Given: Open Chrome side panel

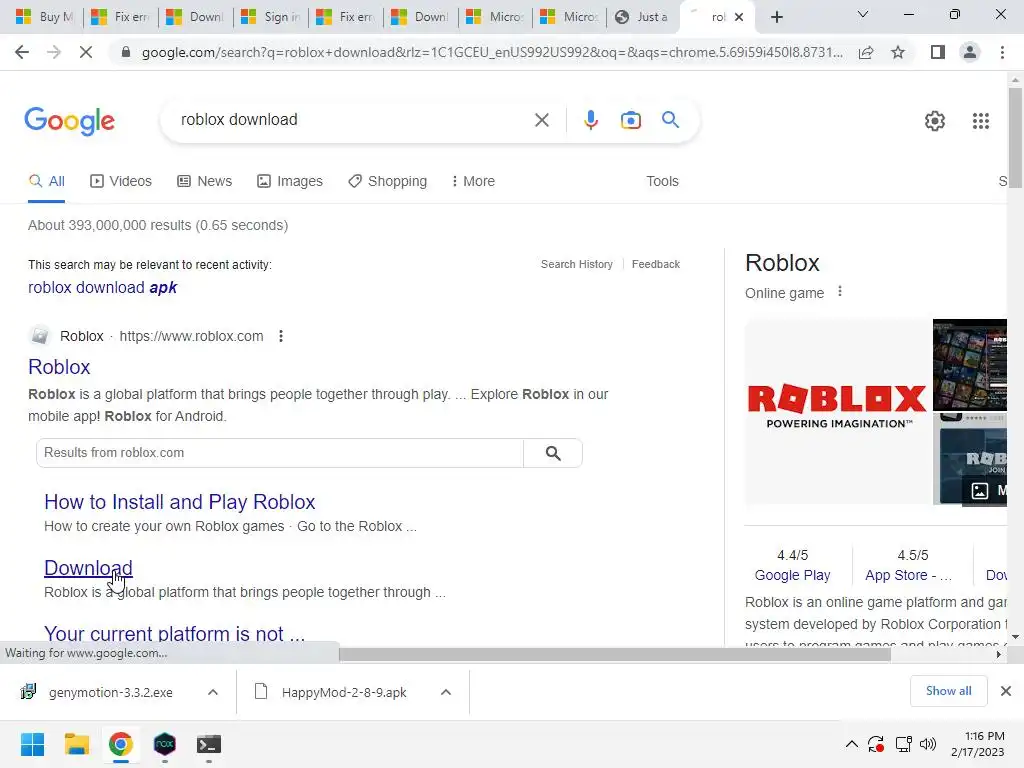Looking at the screenshot, I should pos(938,52).
